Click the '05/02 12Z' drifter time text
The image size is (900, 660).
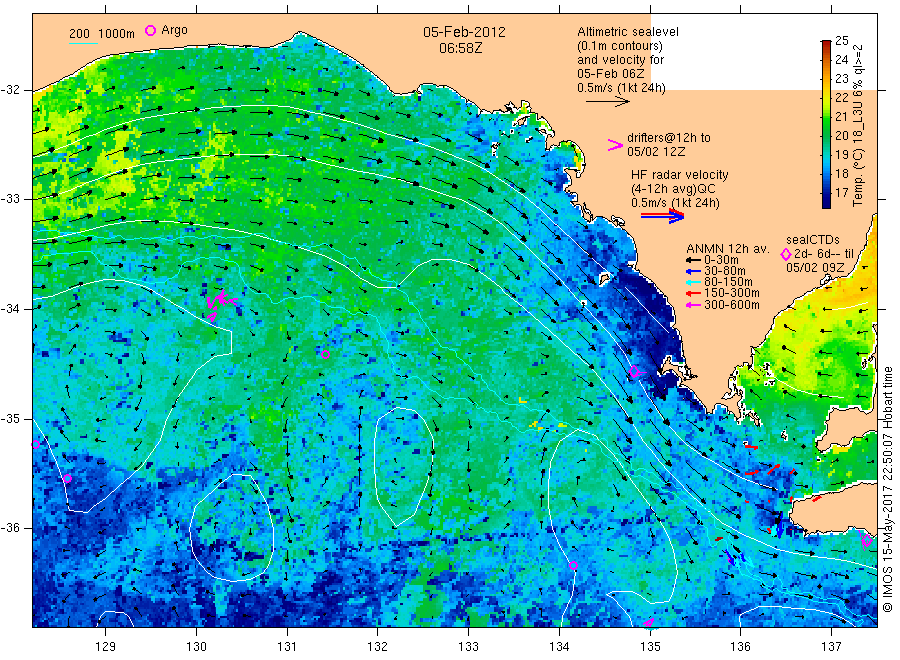(656, 152)
